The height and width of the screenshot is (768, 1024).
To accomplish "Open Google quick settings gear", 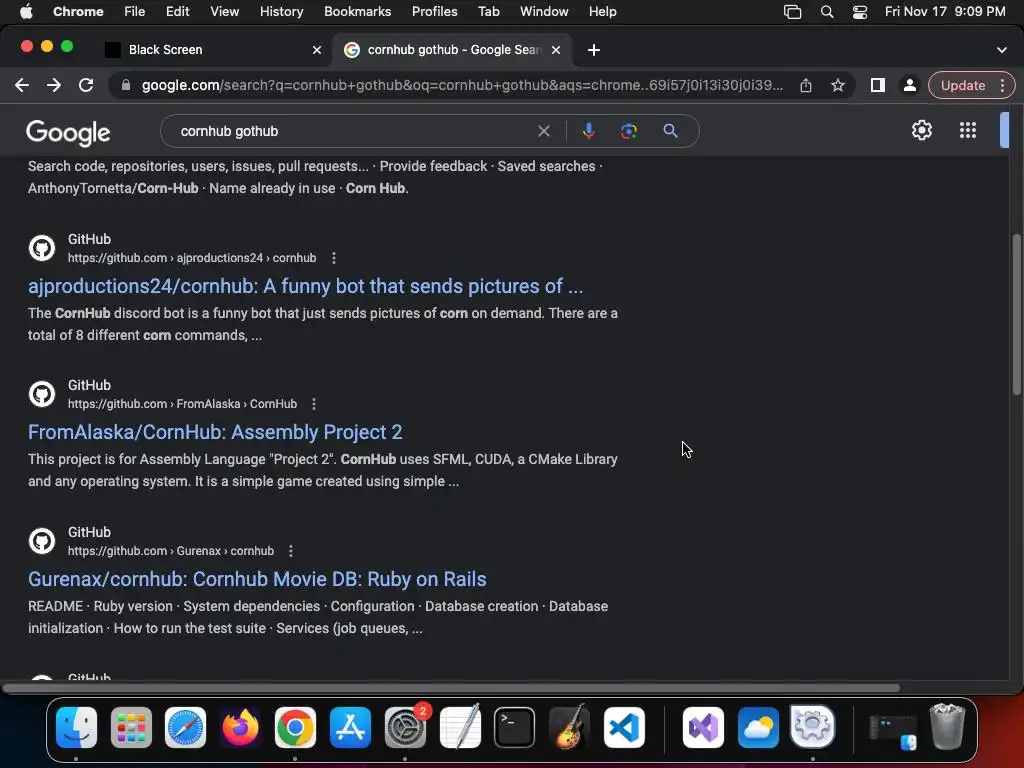I will (x=921, y=131).
